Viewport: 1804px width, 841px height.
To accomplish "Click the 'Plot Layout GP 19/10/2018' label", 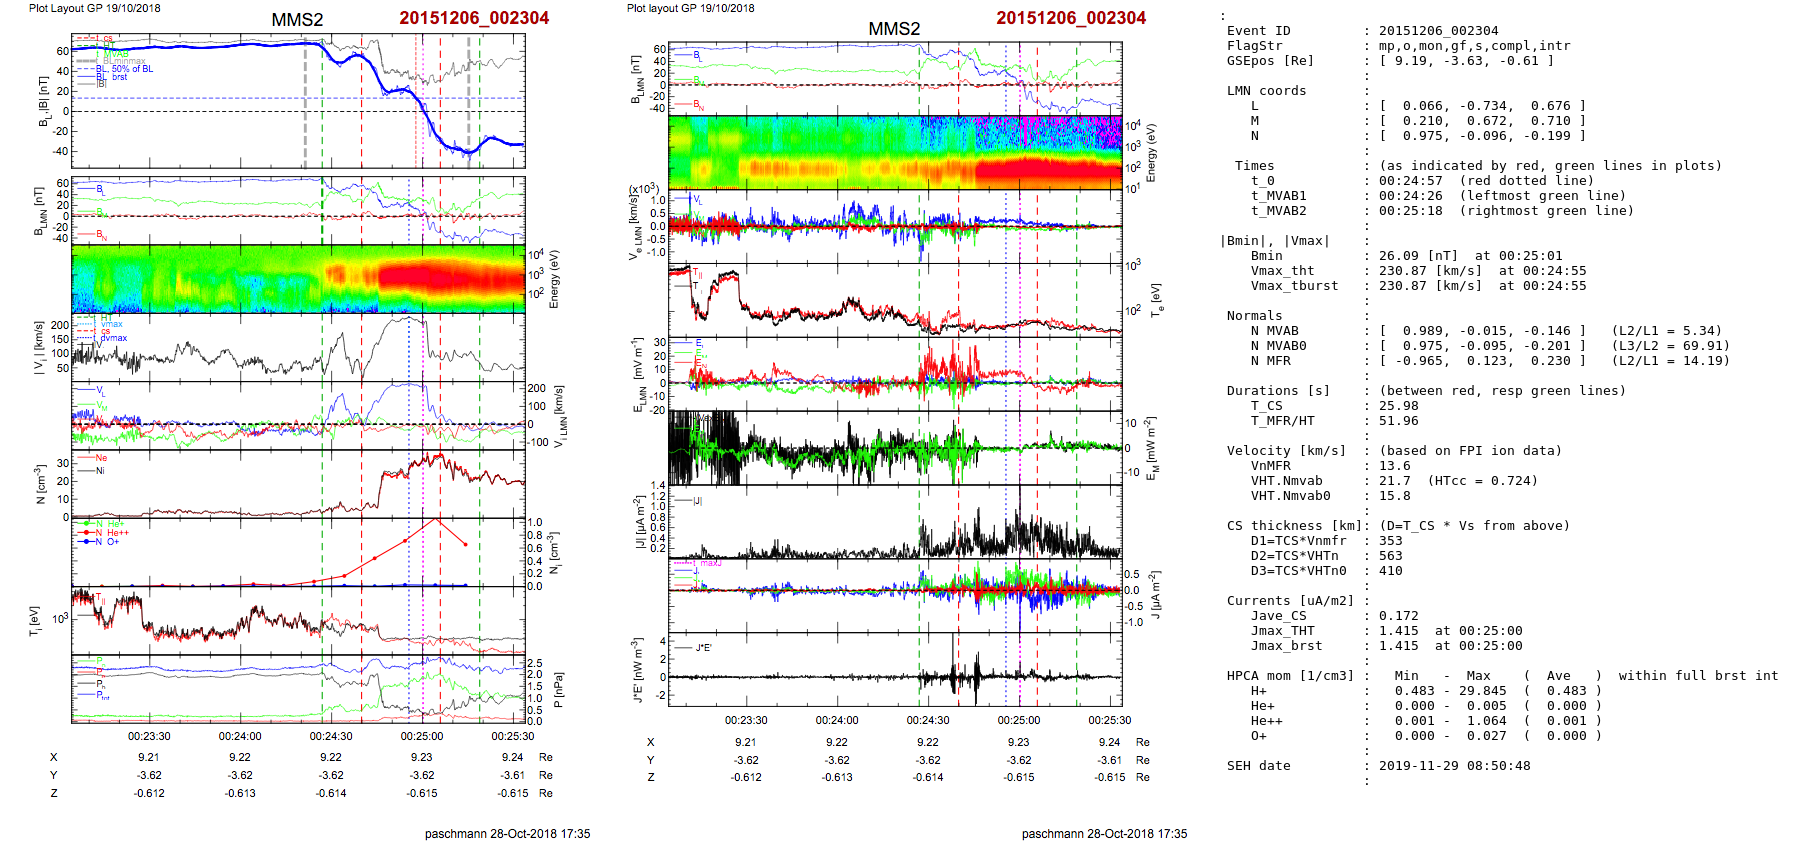I will tap(94, 8).
